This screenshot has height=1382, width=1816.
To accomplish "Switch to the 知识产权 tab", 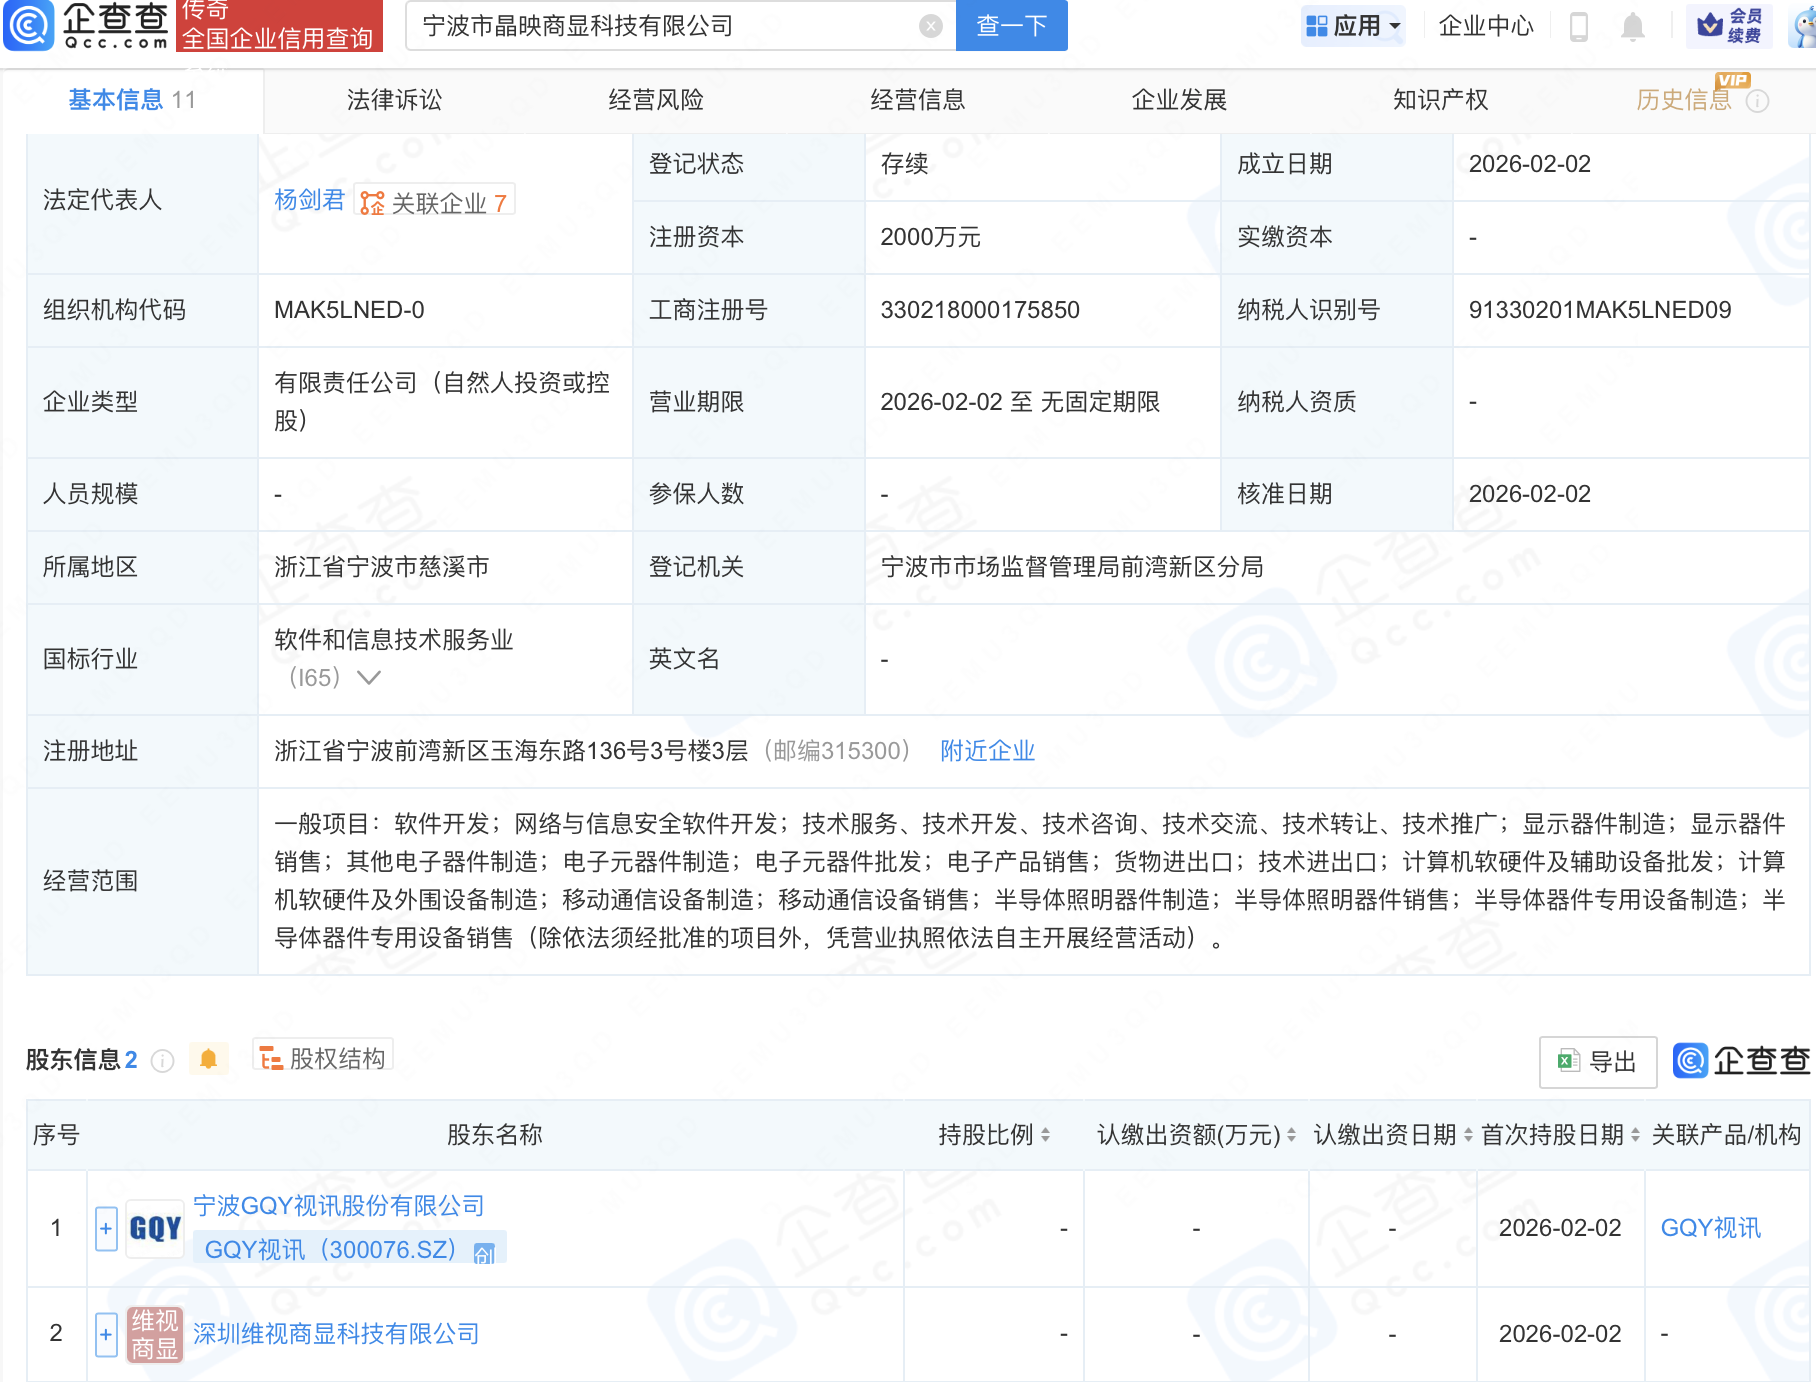I will [x=1440, y=100].
